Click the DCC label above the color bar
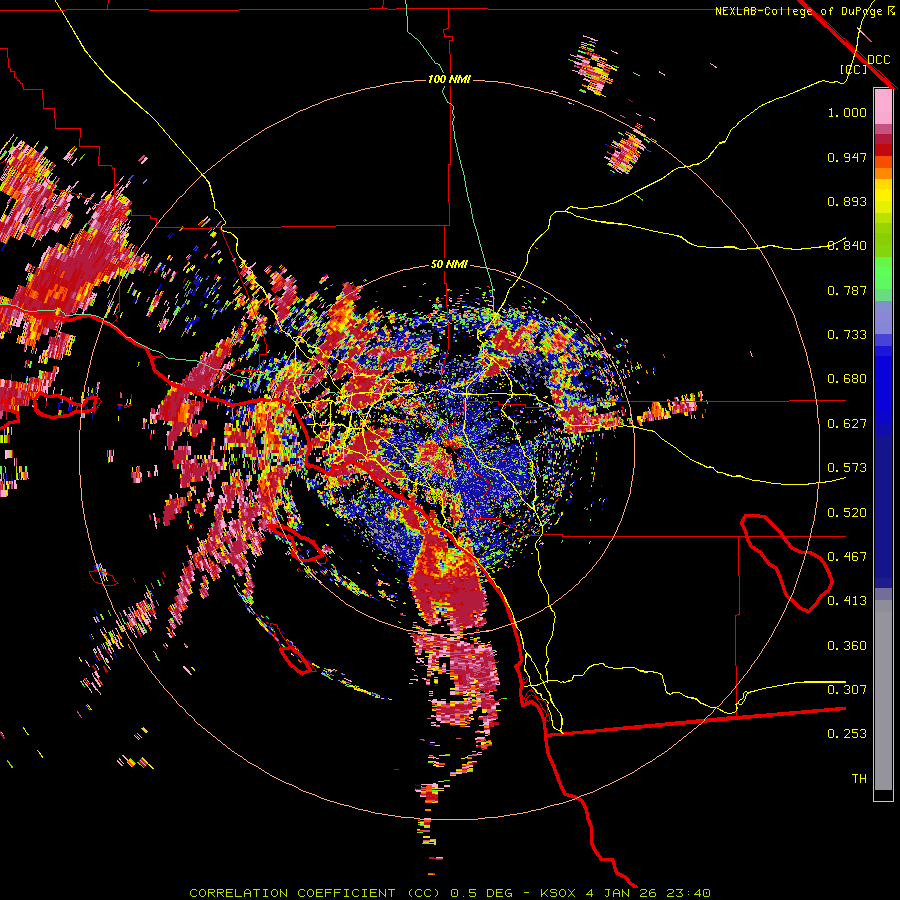The height and width of the screenshot is (900, 900). coord(878,60)
